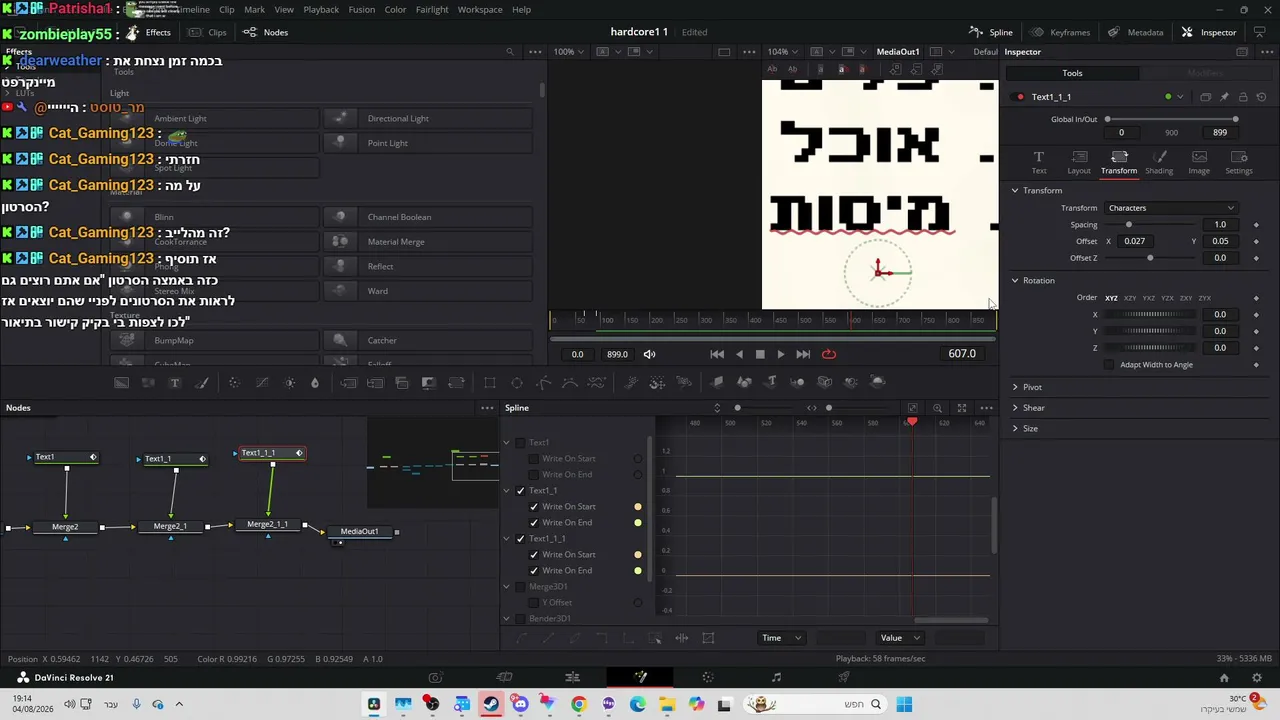The width and height of the screenshot is (1280, 720).
Task: Toggle the Nodes panel button at top
Action: pyautogui.click(x=266, y=32)
